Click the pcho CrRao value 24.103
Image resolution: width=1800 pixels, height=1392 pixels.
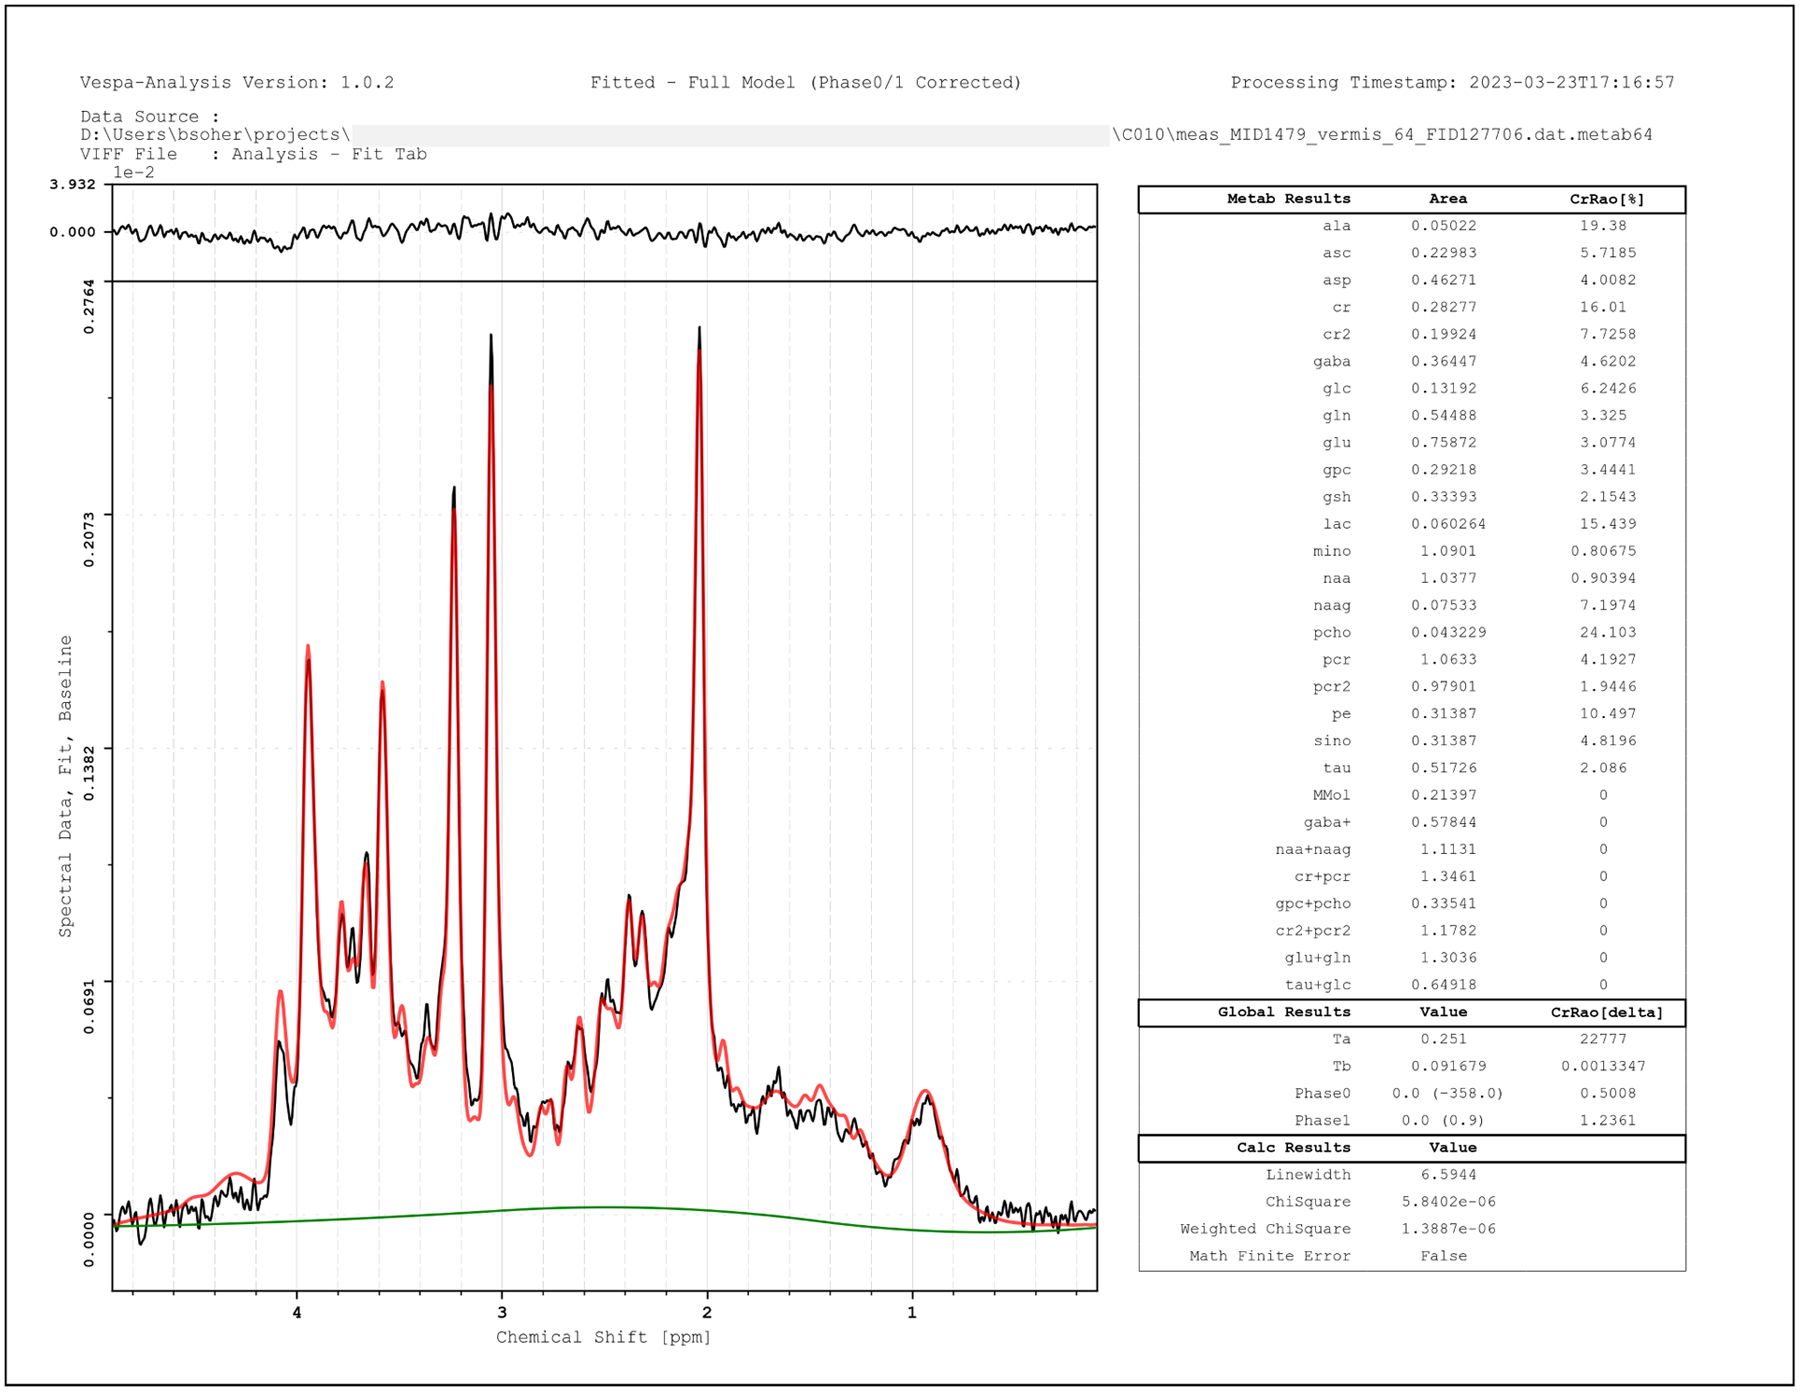[1608, 632]
